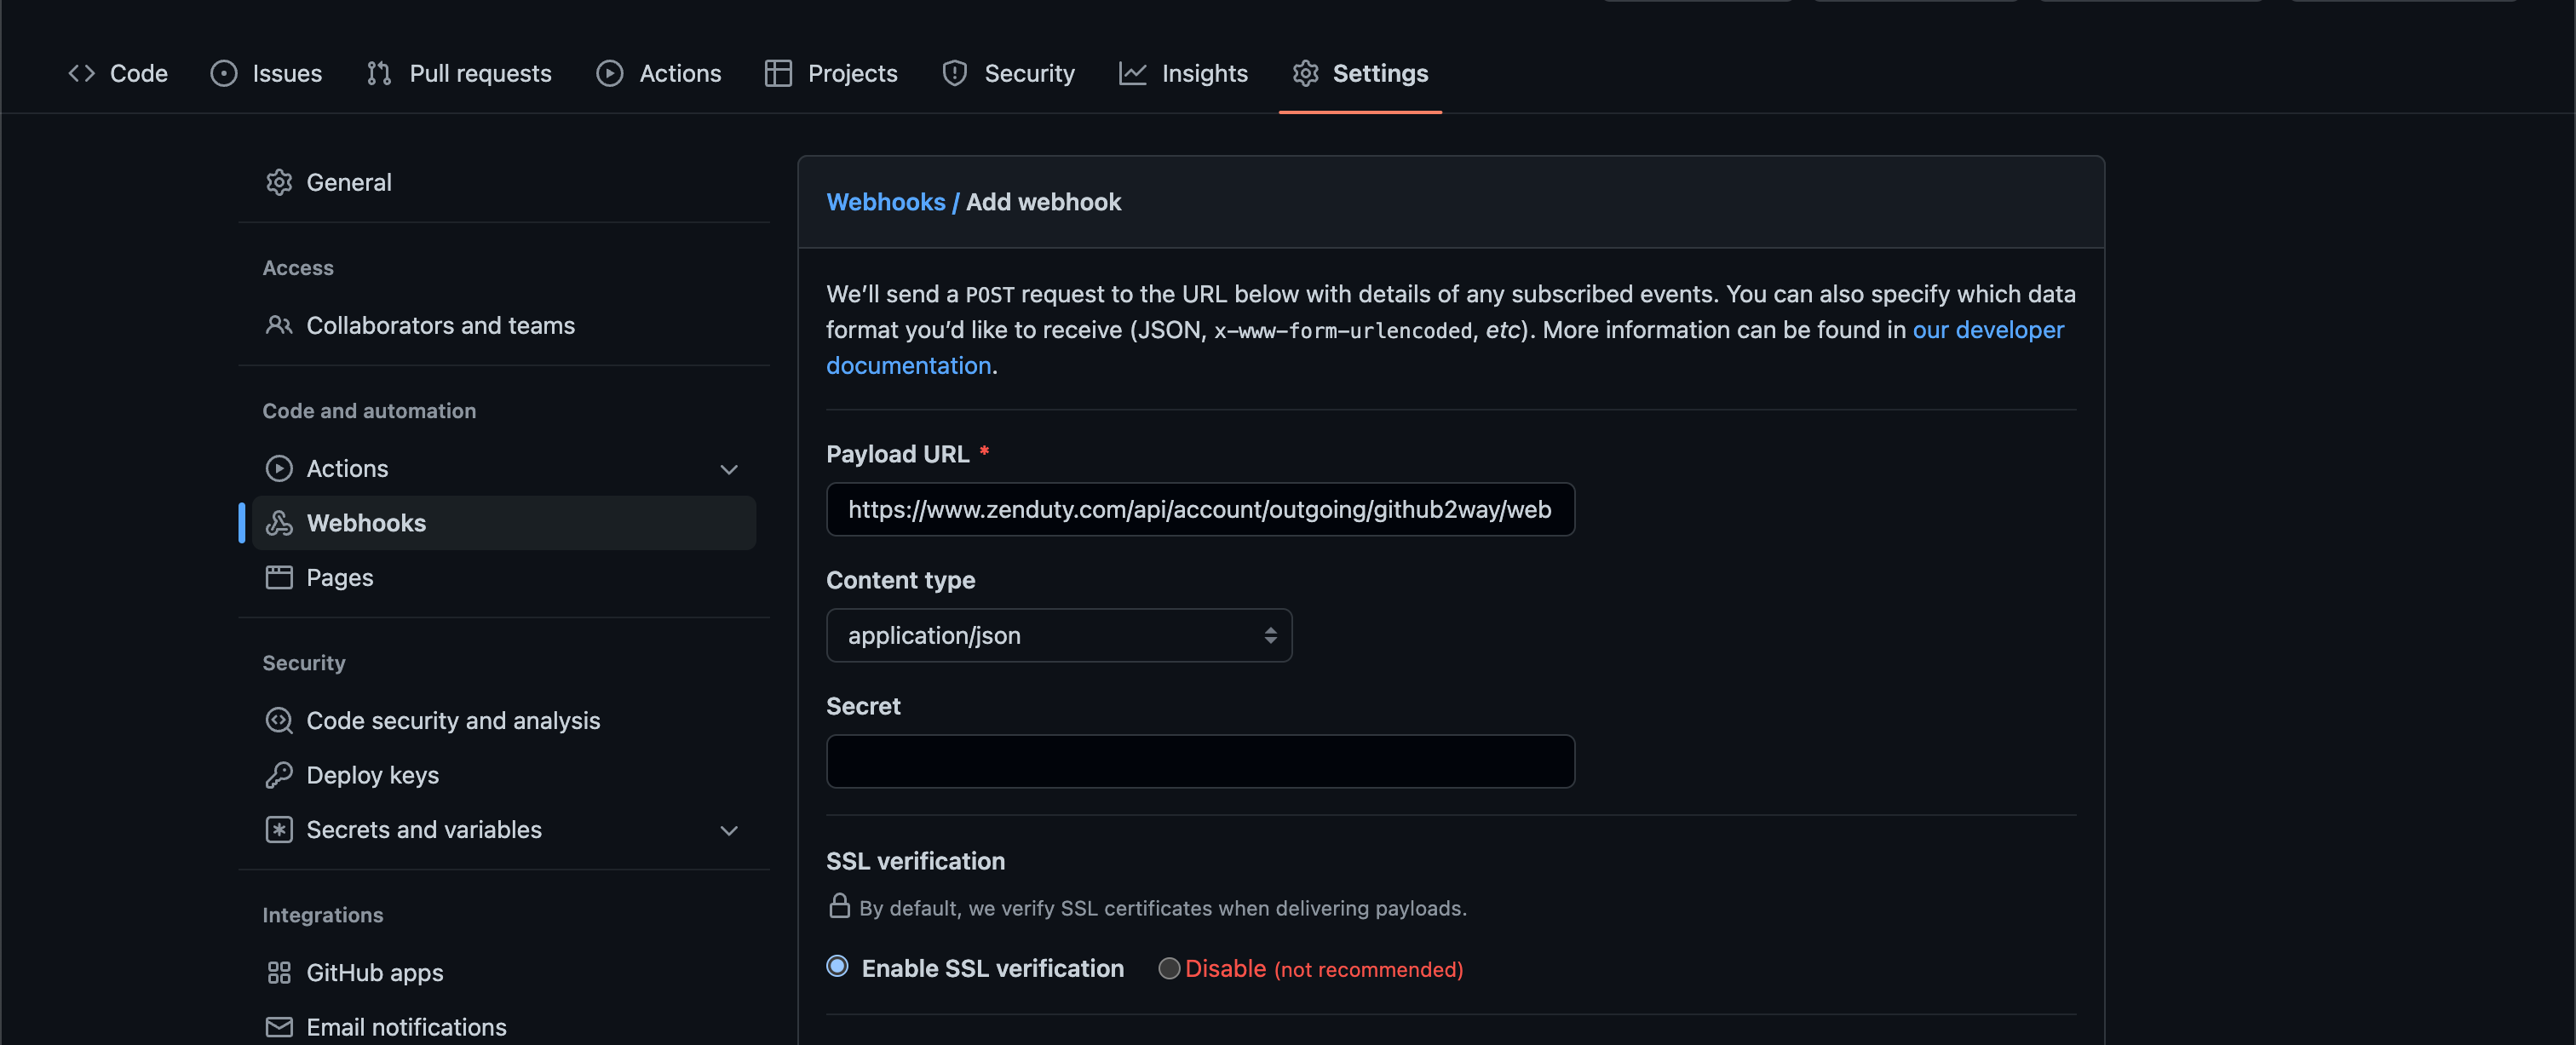The width and height of the screenshot is (2576, 1045).
Task: Click the Payload URL text field
Action: point(1199,509)
